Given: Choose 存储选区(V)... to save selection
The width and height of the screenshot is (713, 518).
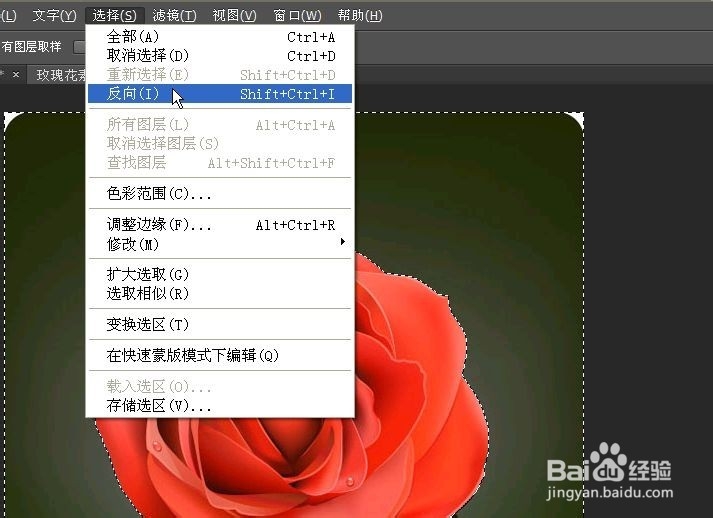Looking at the screenshot, I should (x=220, y=405).
